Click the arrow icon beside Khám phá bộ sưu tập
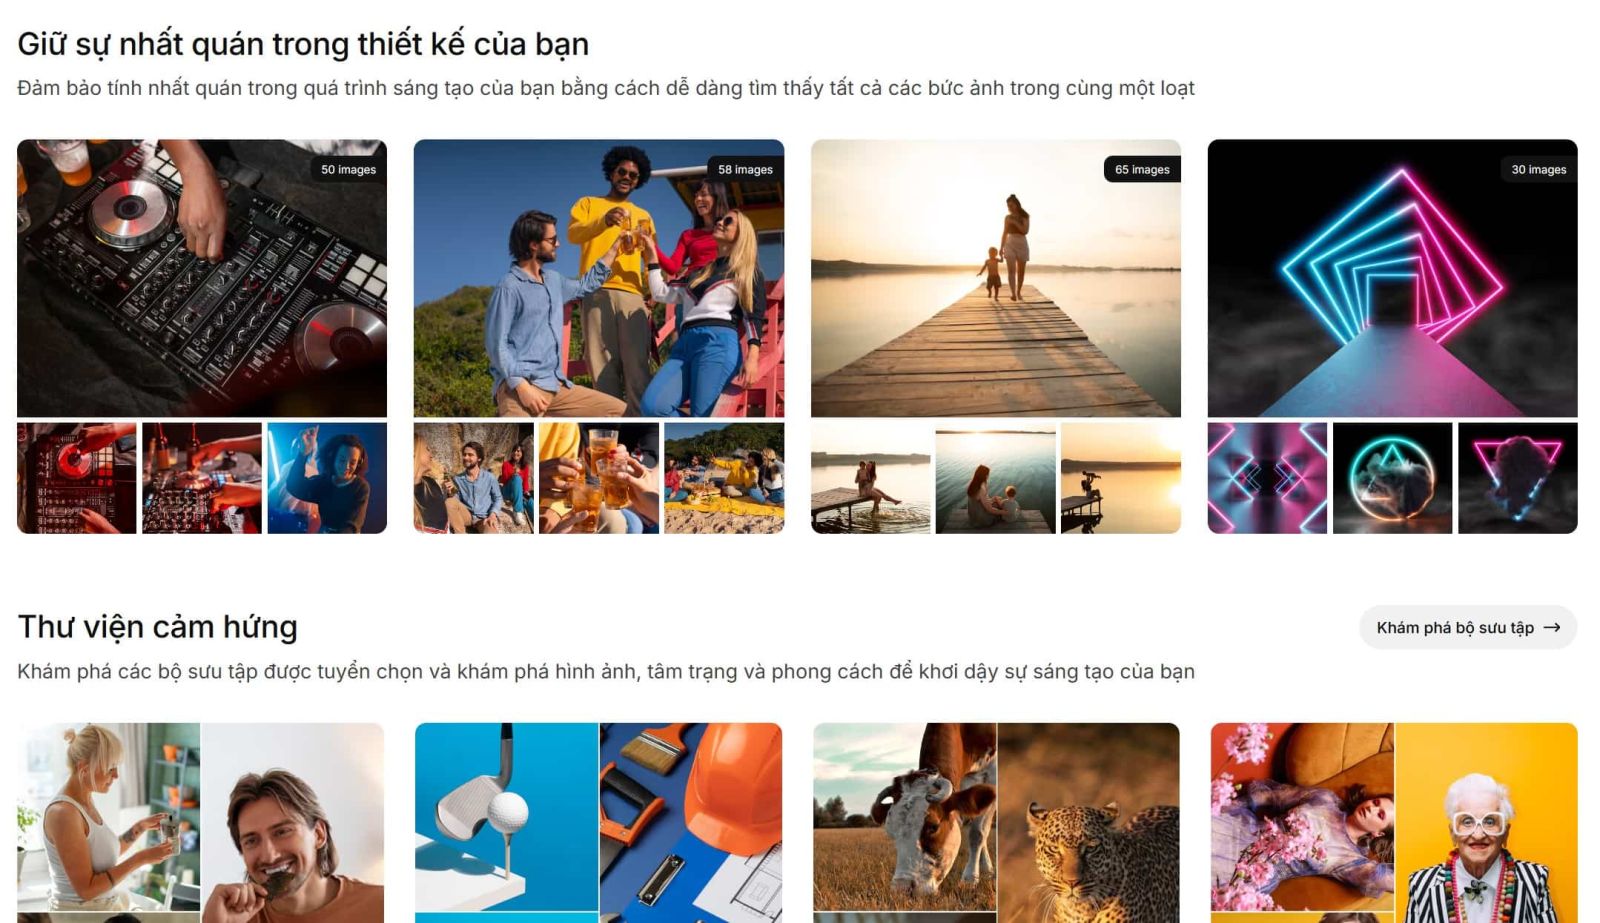The height and width of the screenshot is (923, 1600). [x=1551, y=628]
